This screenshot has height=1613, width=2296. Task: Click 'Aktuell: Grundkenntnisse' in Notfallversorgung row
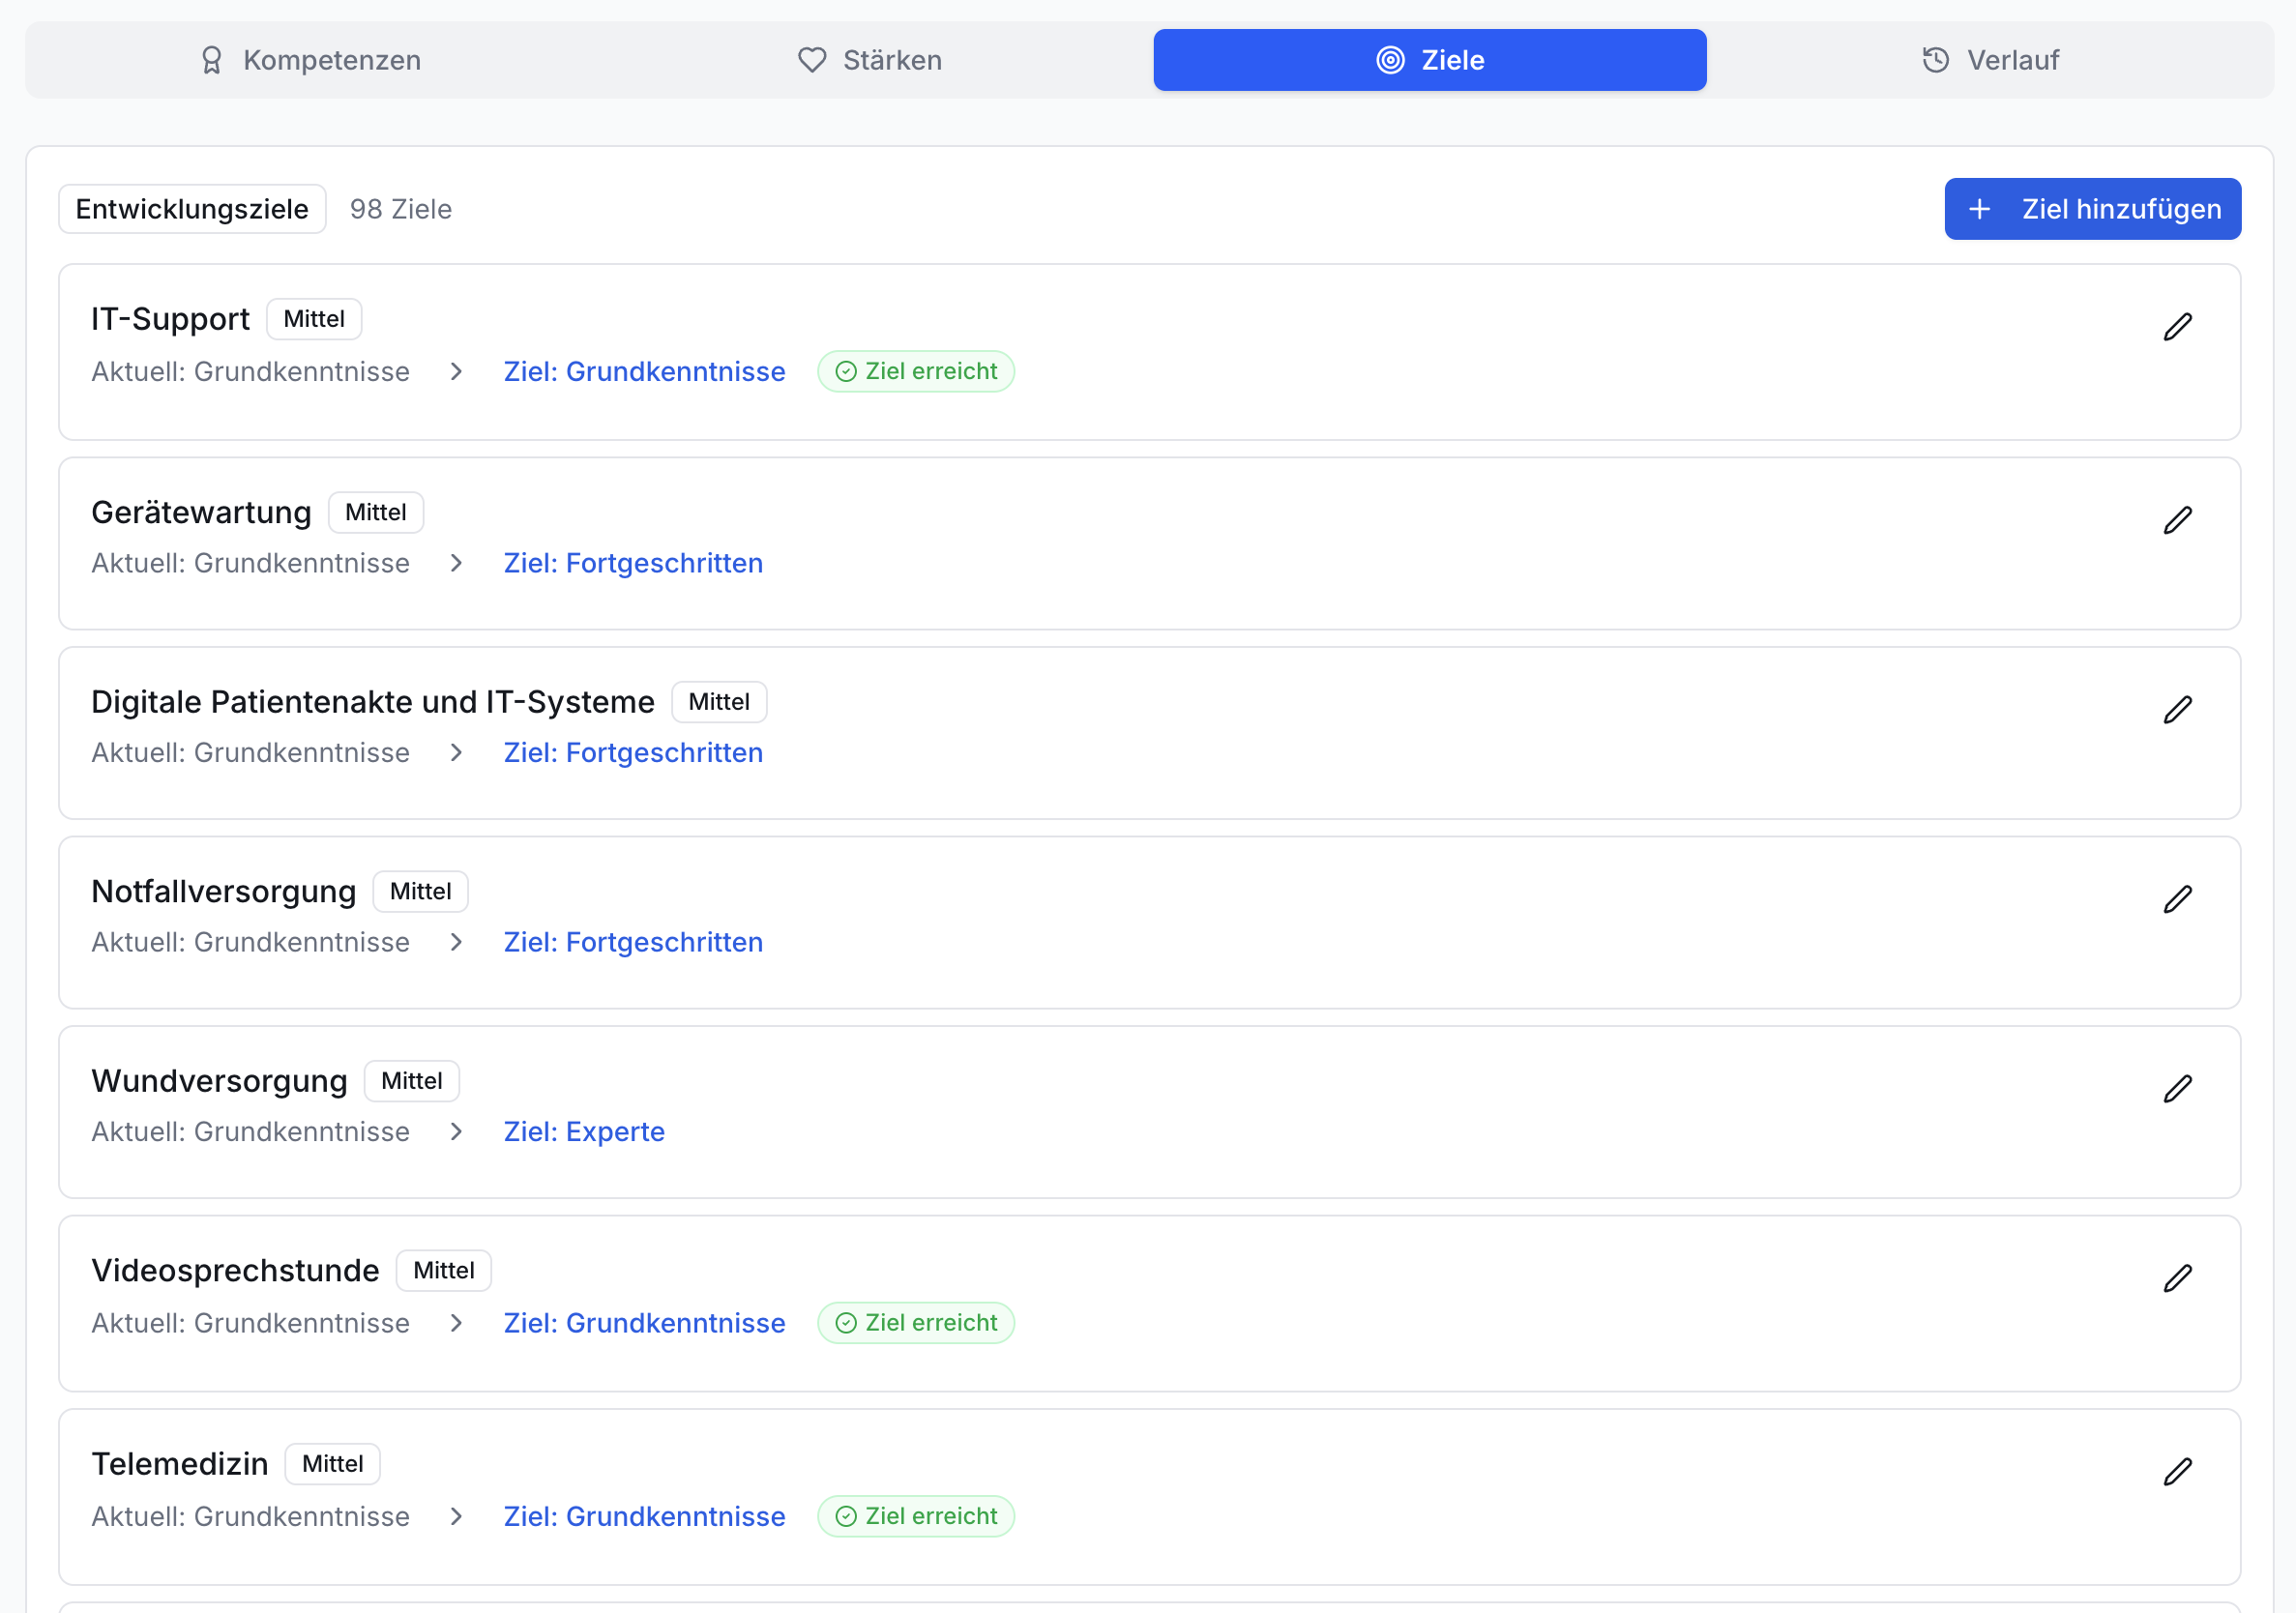[x=250, y=942]
